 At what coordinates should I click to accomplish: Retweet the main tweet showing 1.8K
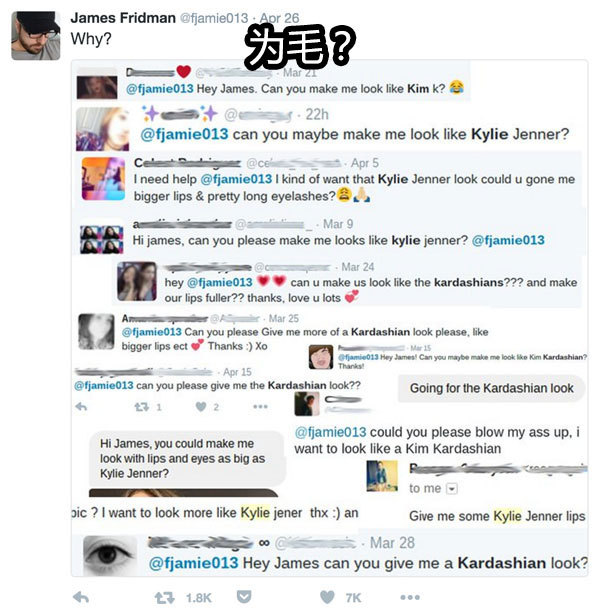tap(165, 598)
